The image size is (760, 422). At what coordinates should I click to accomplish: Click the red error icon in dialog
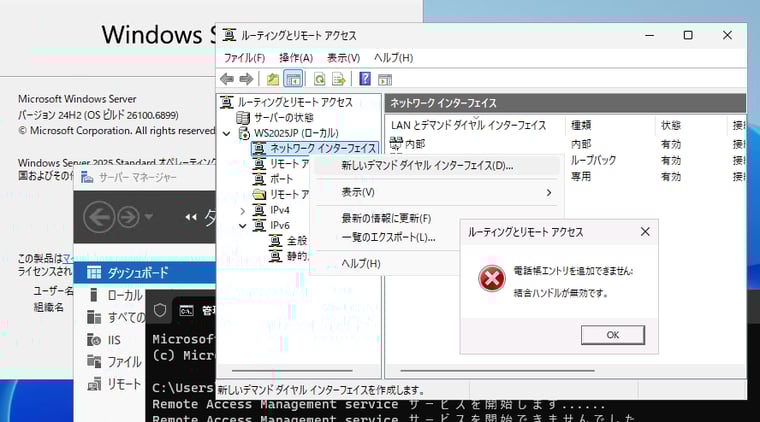[x=491, y=279]
